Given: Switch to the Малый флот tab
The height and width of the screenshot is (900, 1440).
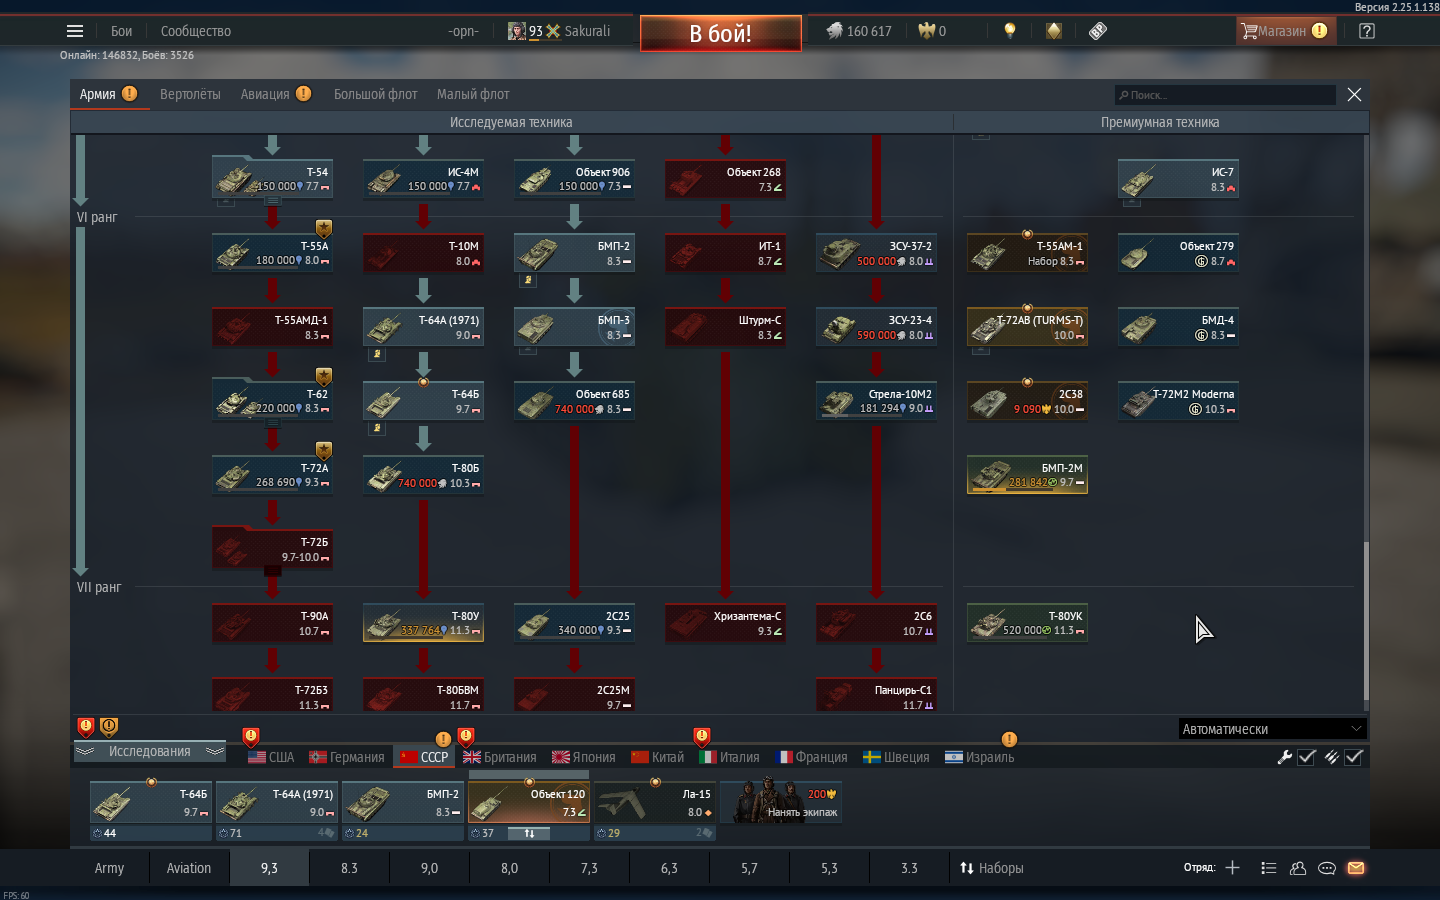Looking at the screenshot, I should [473, 94].
